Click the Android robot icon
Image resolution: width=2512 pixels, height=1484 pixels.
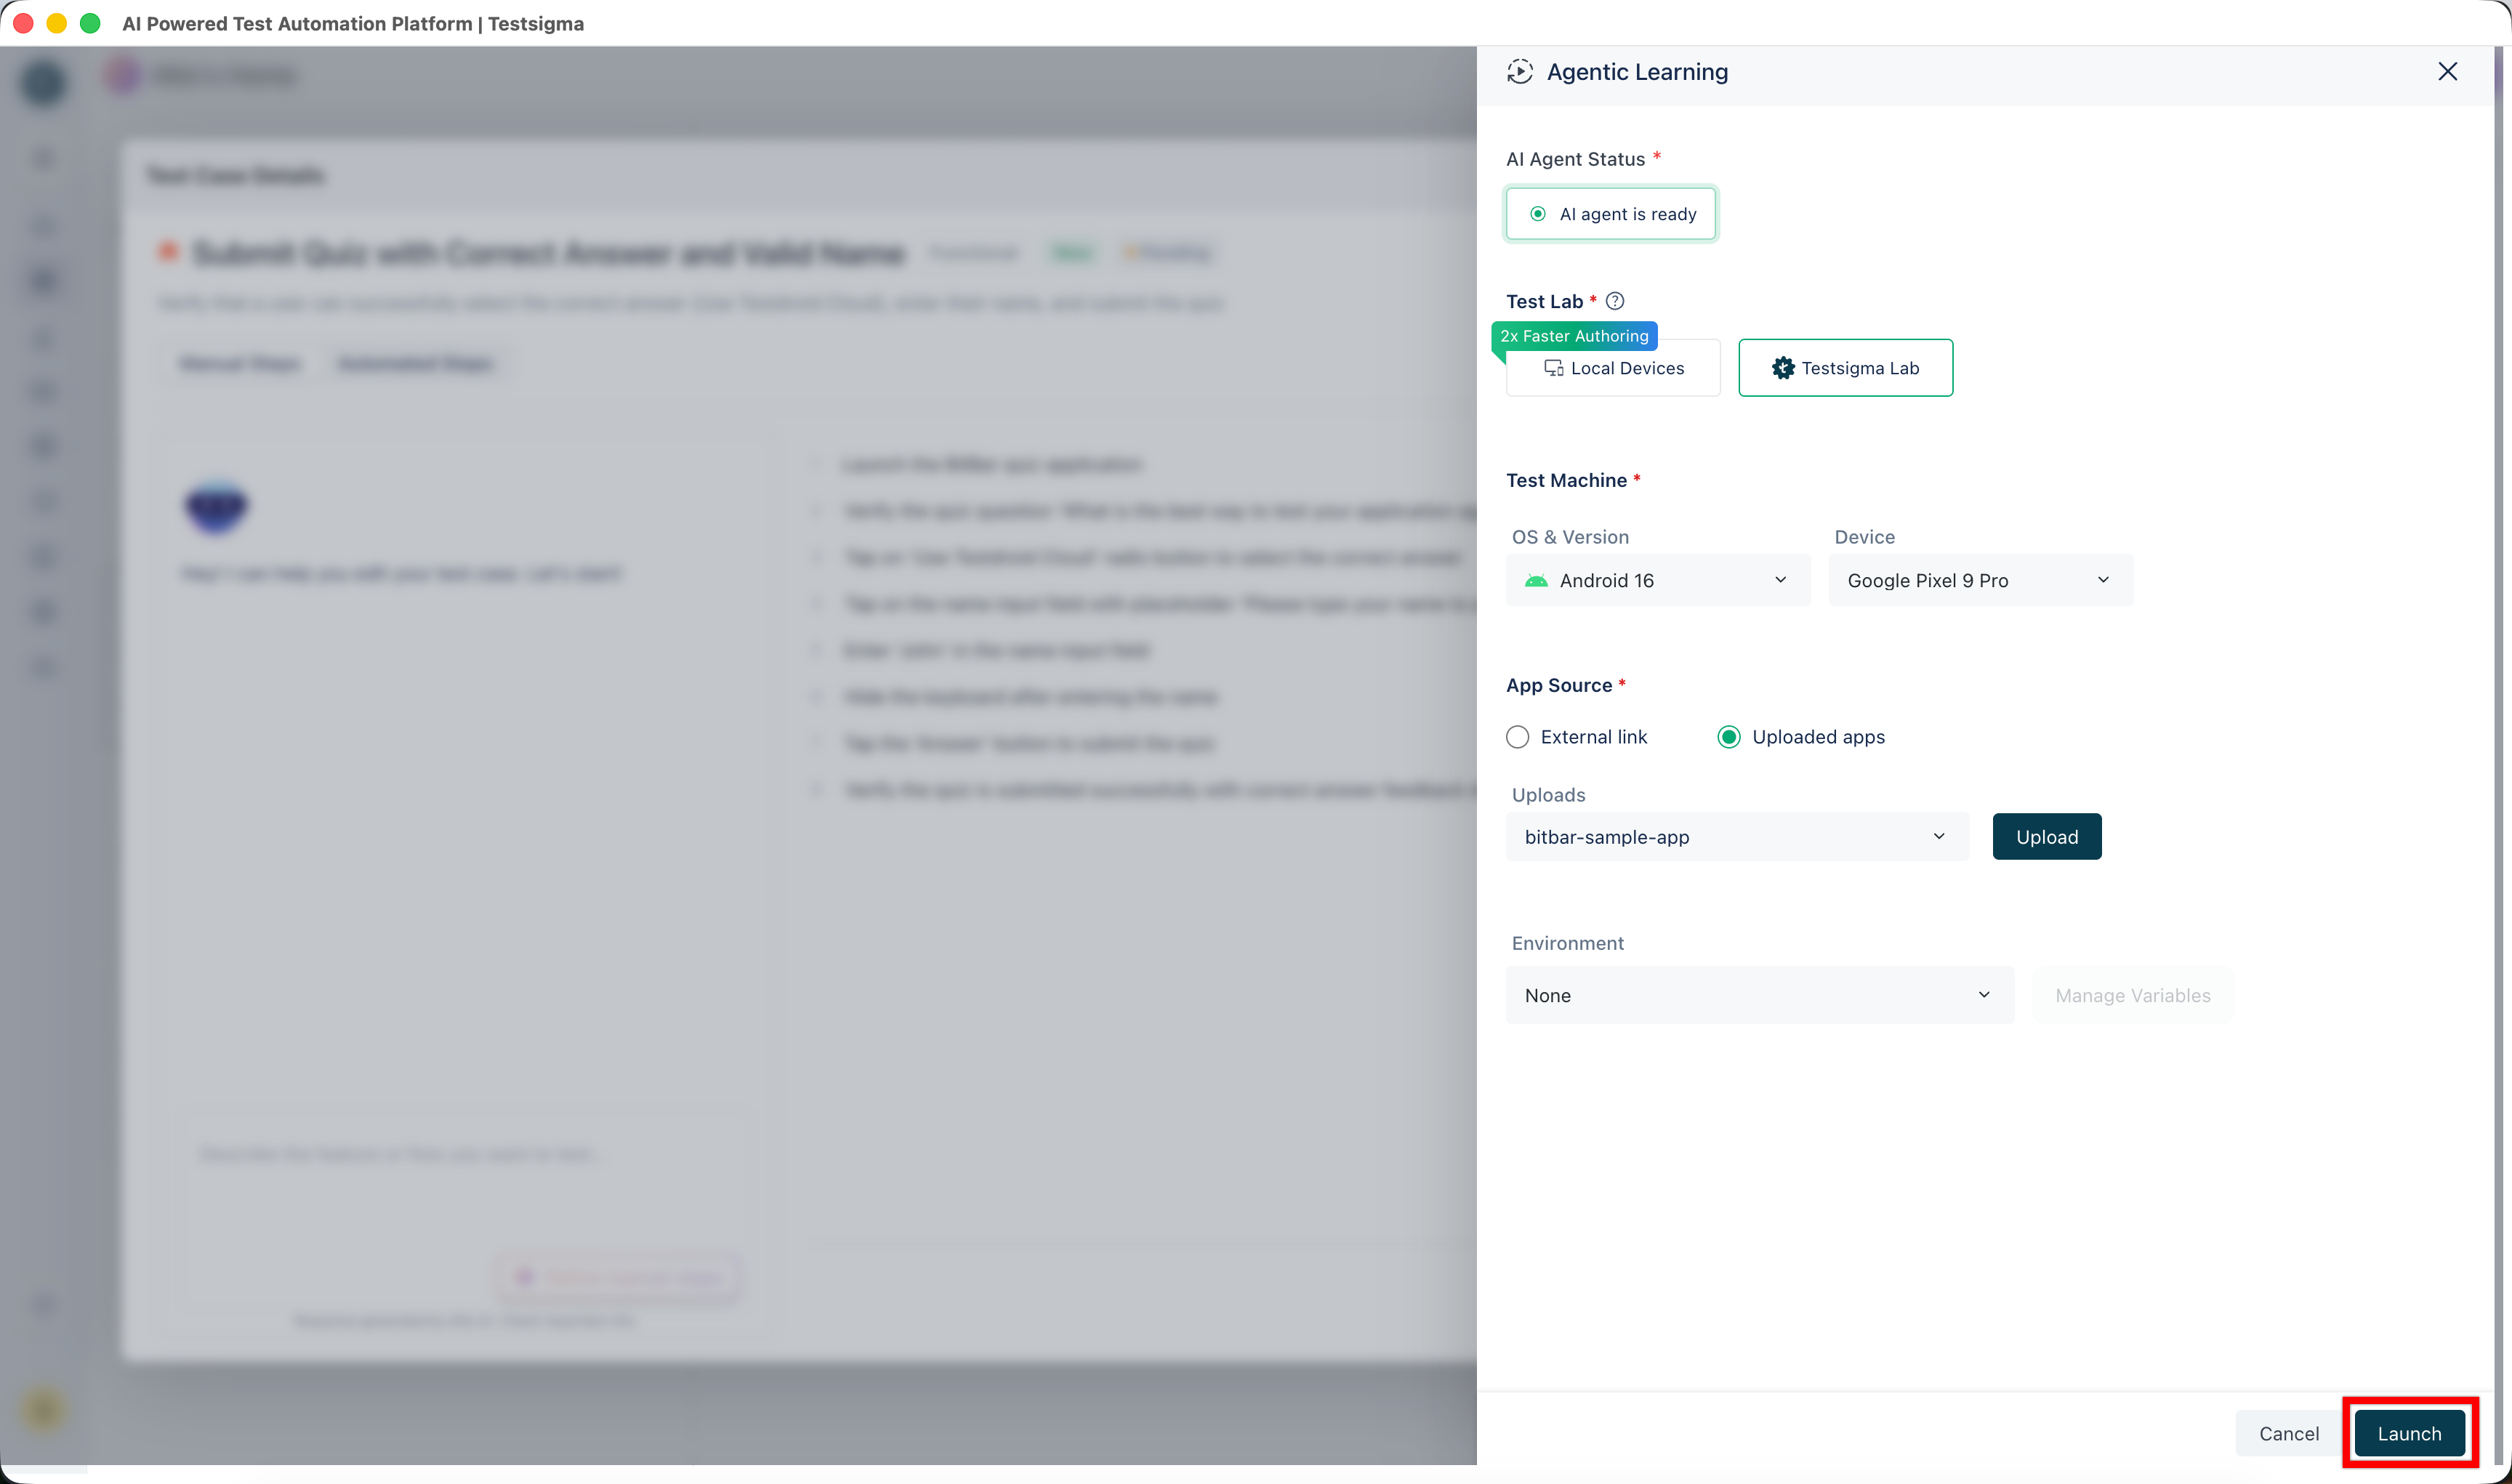(1536, 581)
